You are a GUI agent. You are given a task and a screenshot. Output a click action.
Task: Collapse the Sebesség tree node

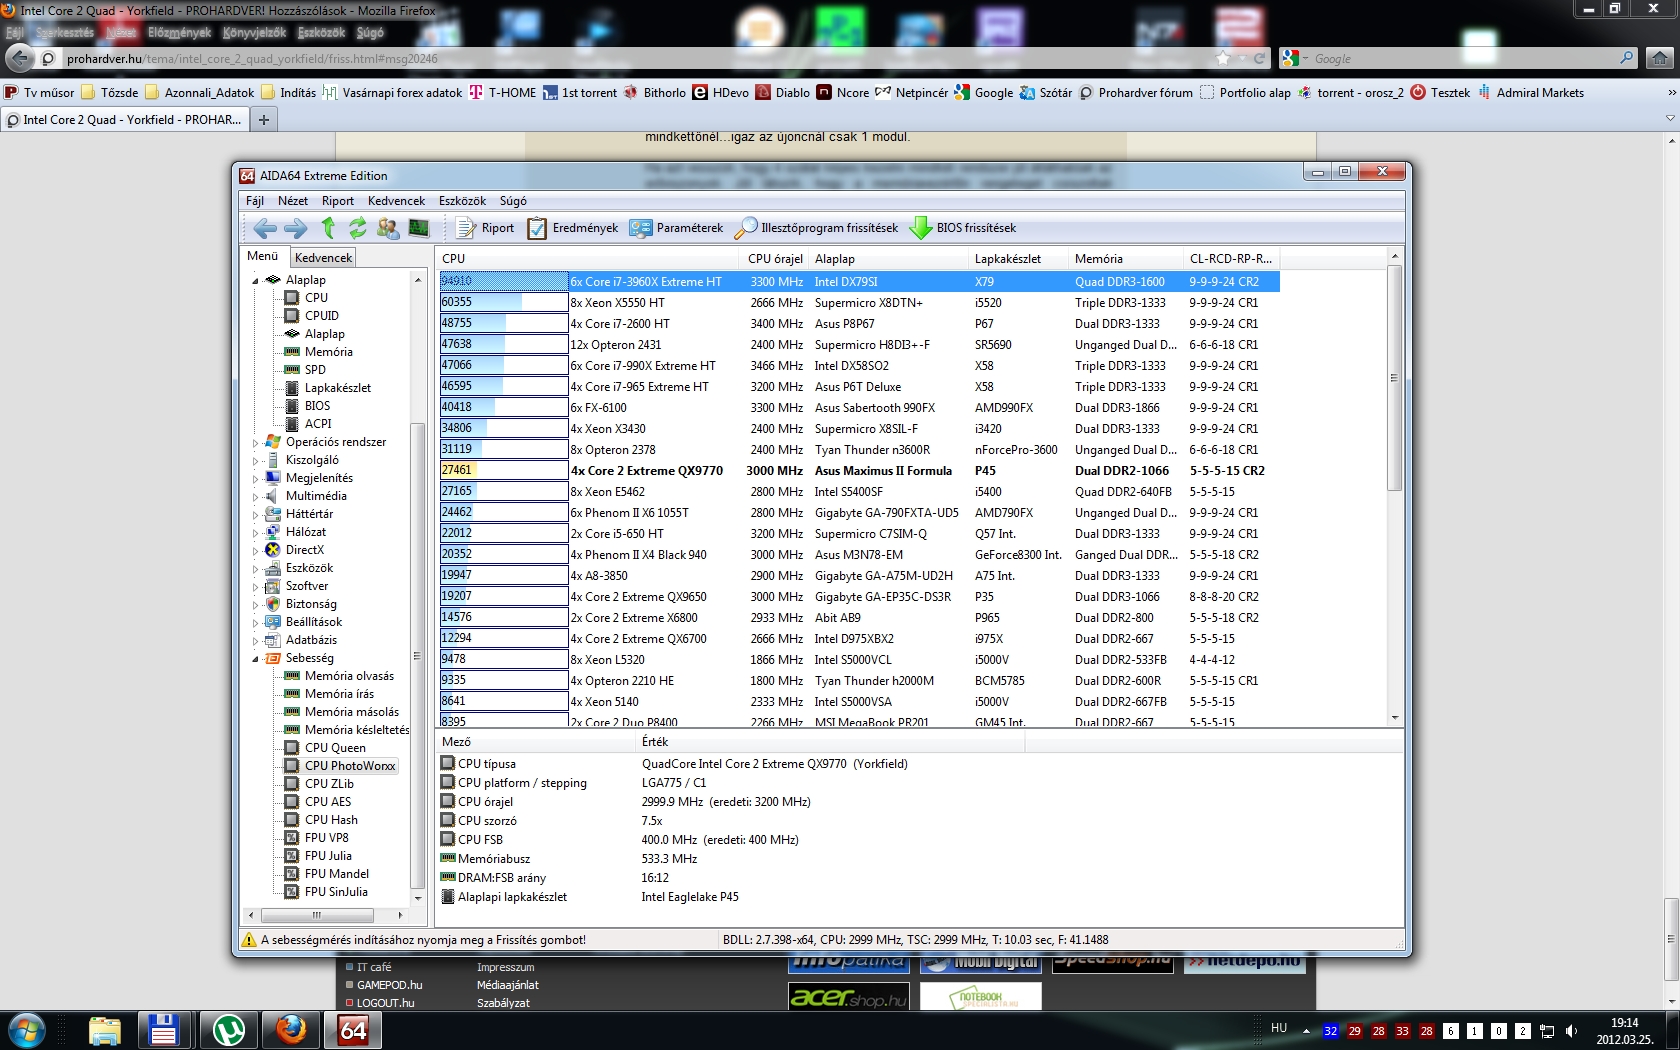[255, 658]
